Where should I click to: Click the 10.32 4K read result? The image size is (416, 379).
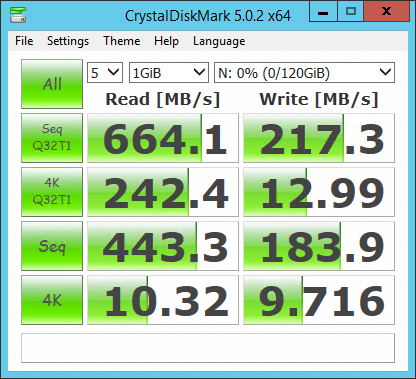tap(163, 300)
